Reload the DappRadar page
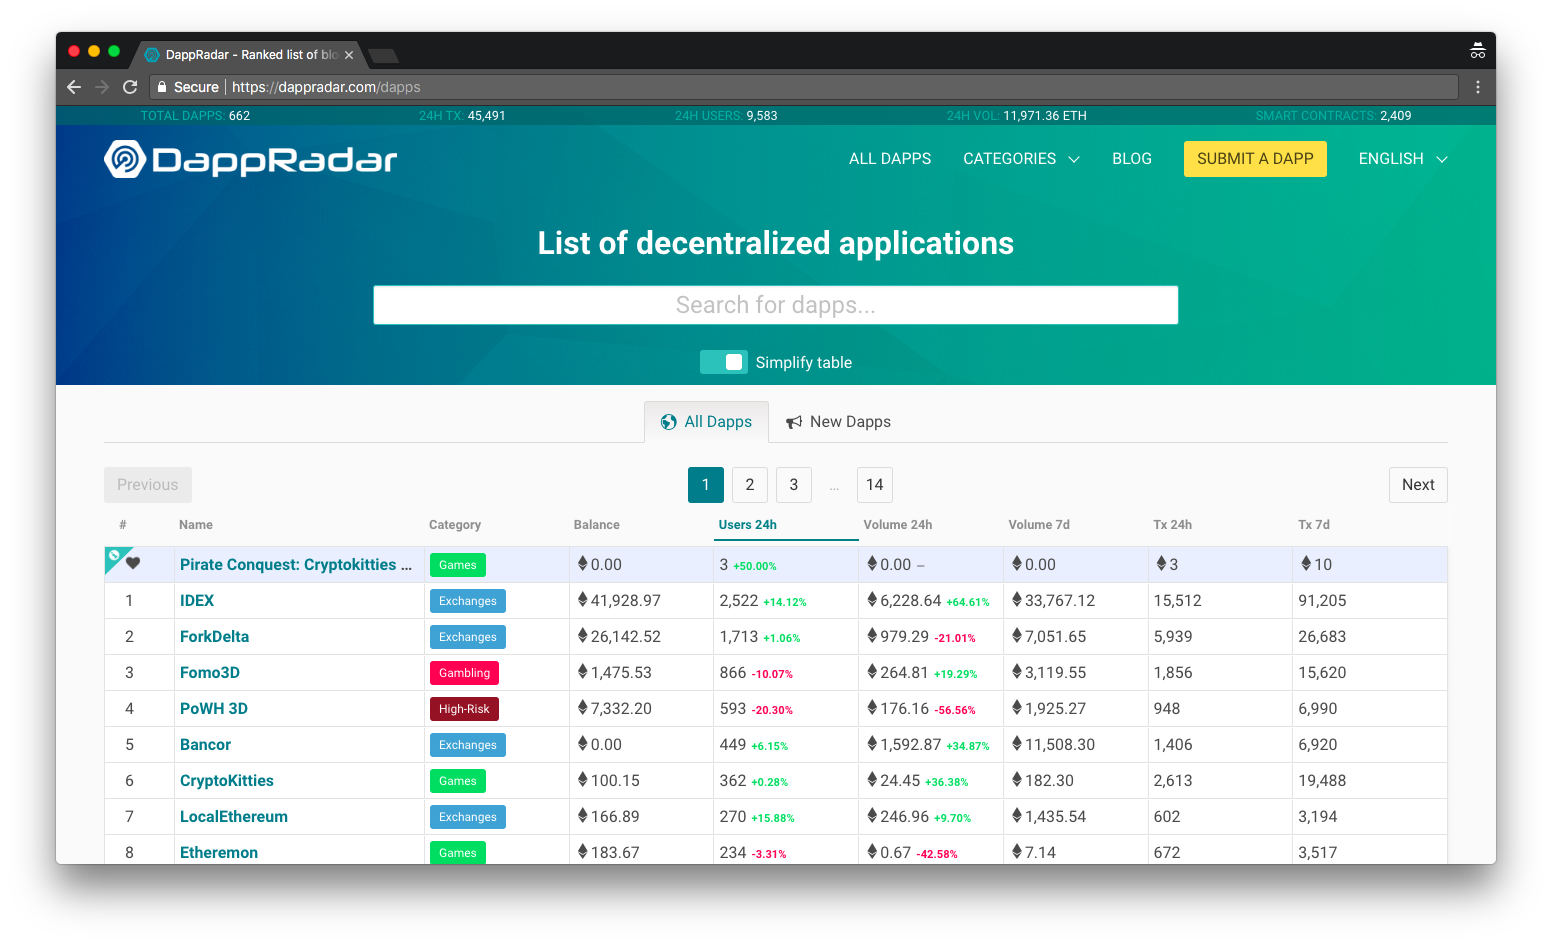The height and width of the screenshot is (944, 1552). pos(130,87)
